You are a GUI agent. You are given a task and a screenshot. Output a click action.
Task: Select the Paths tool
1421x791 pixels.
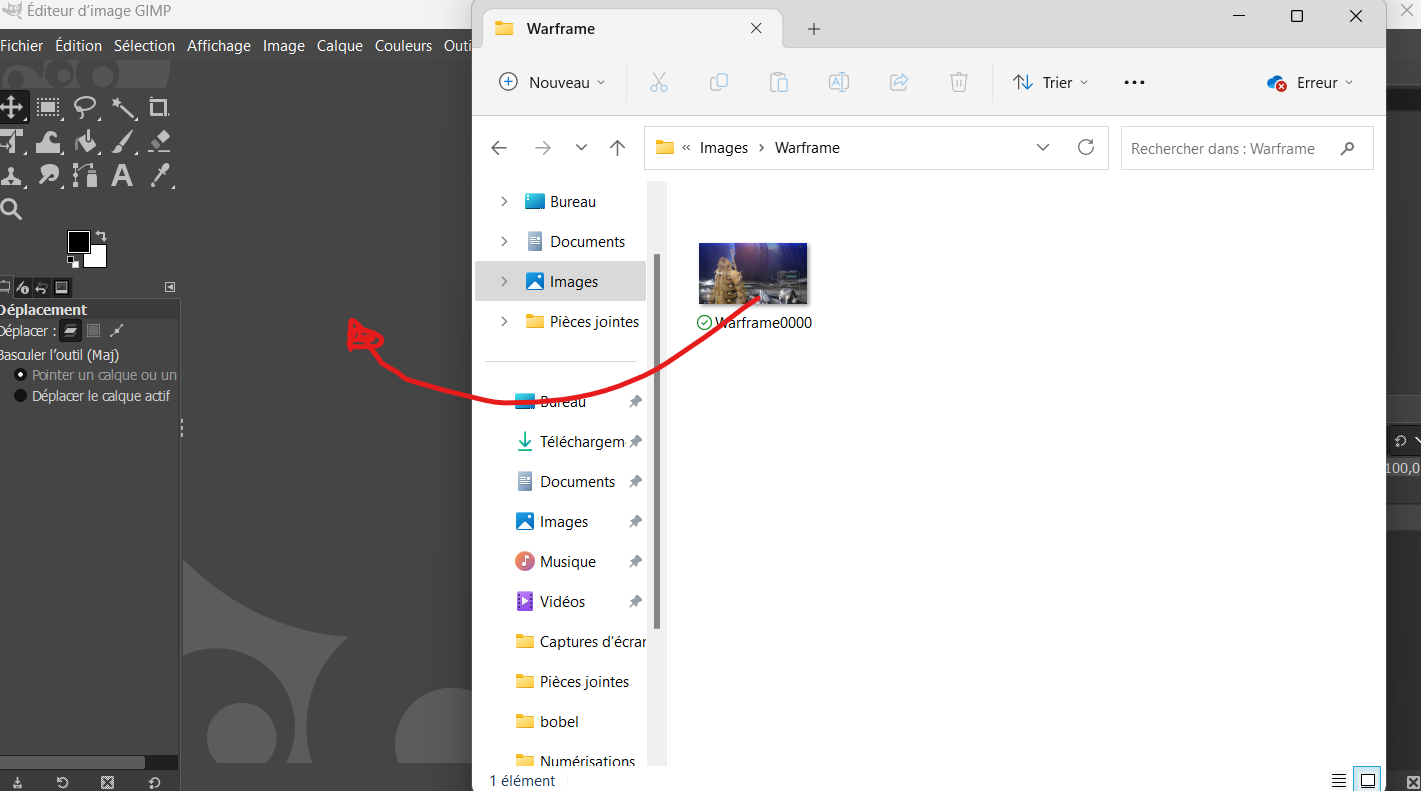pos(85,176)
